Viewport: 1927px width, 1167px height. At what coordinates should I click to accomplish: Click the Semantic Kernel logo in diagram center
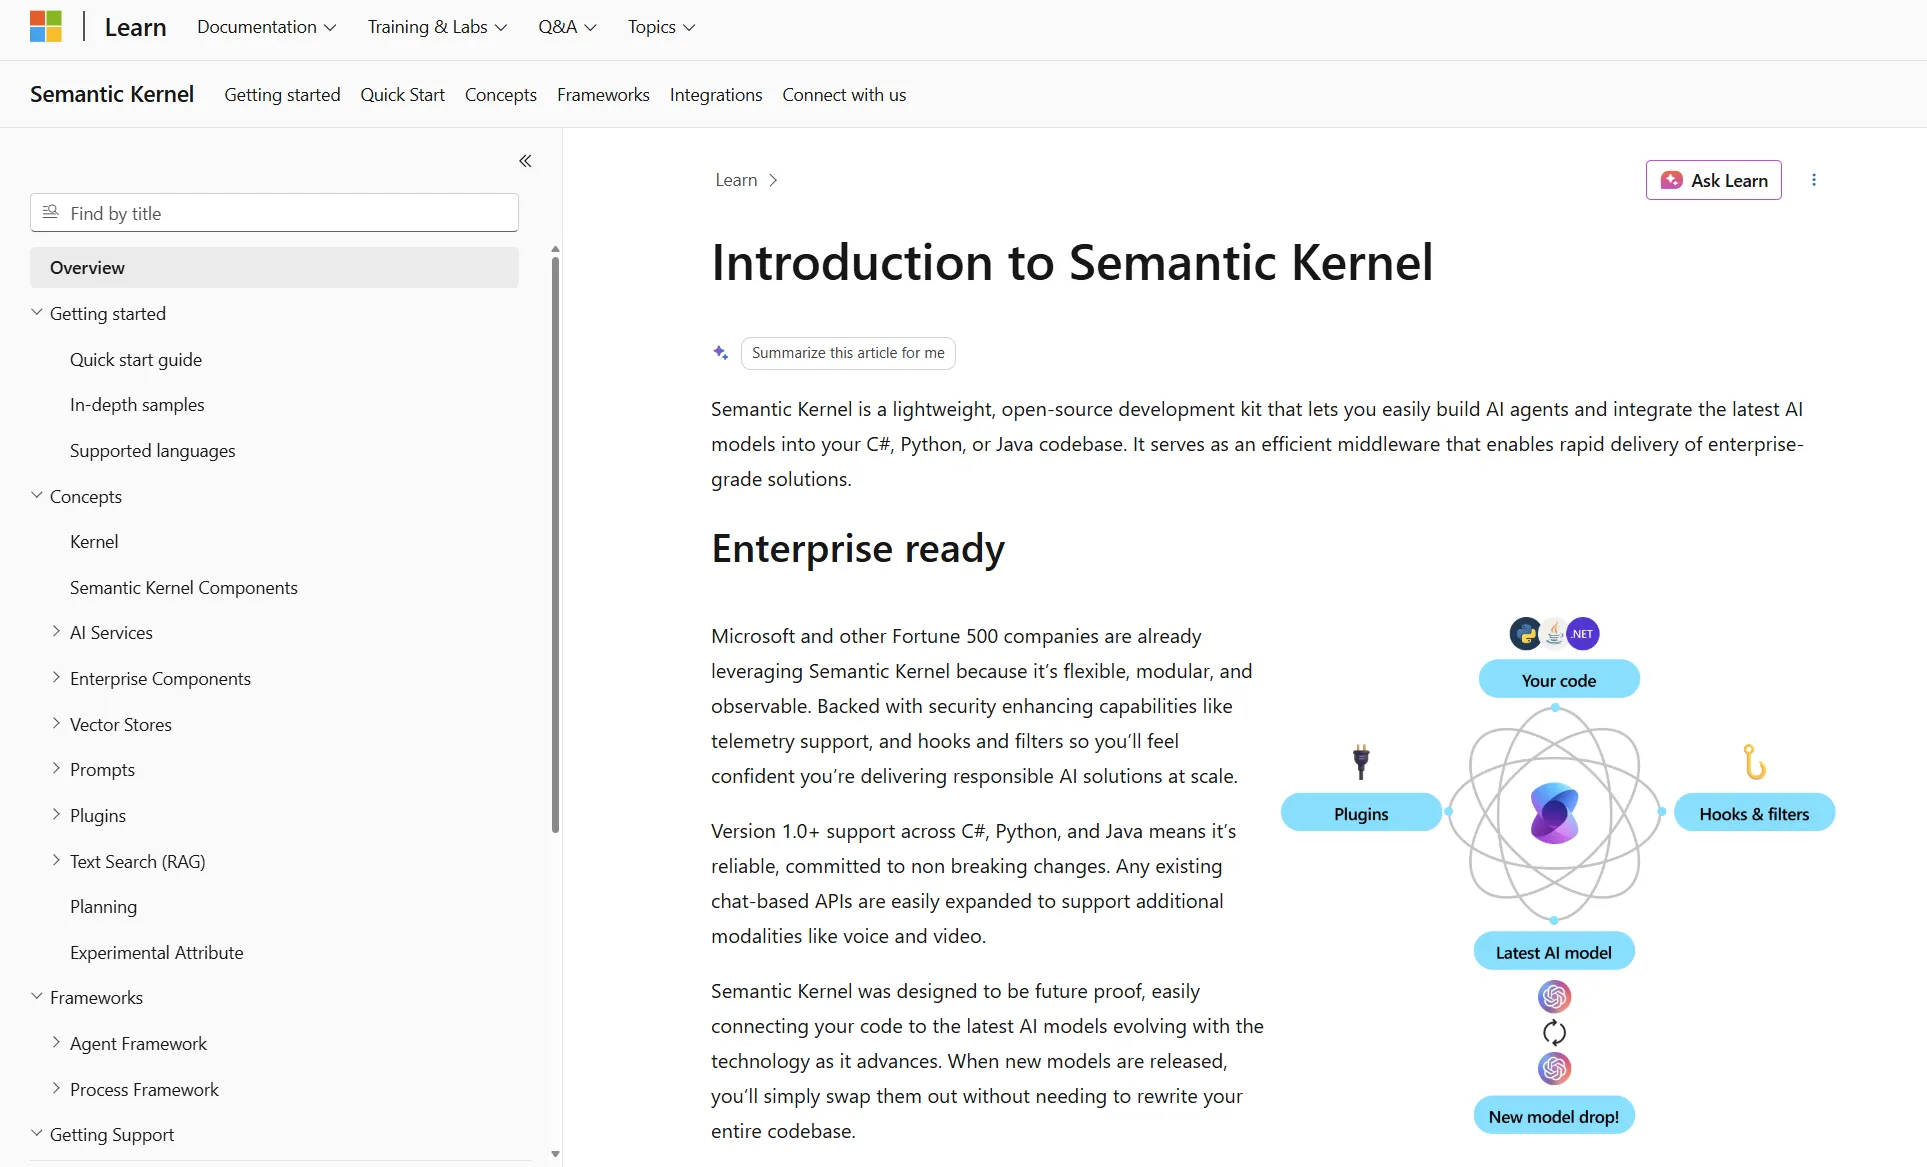[1554, 814]
